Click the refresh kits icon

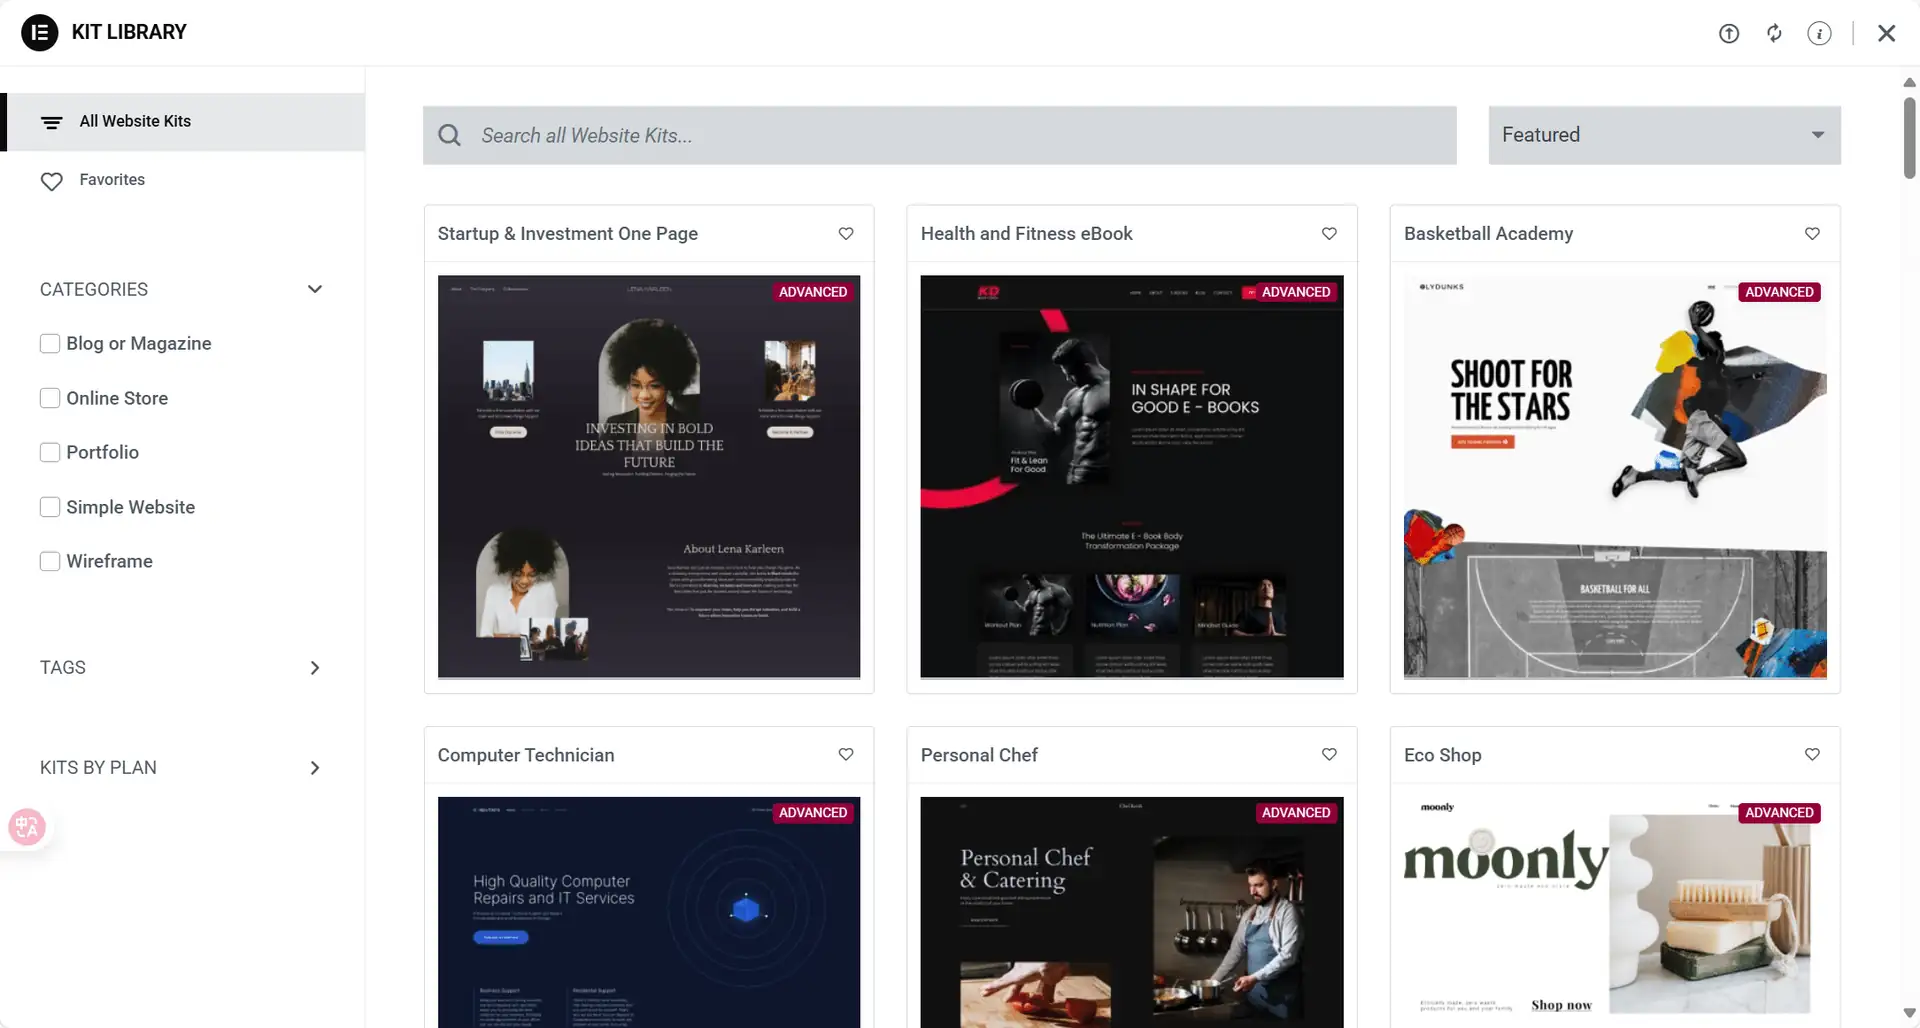(x=1774, y=33)
